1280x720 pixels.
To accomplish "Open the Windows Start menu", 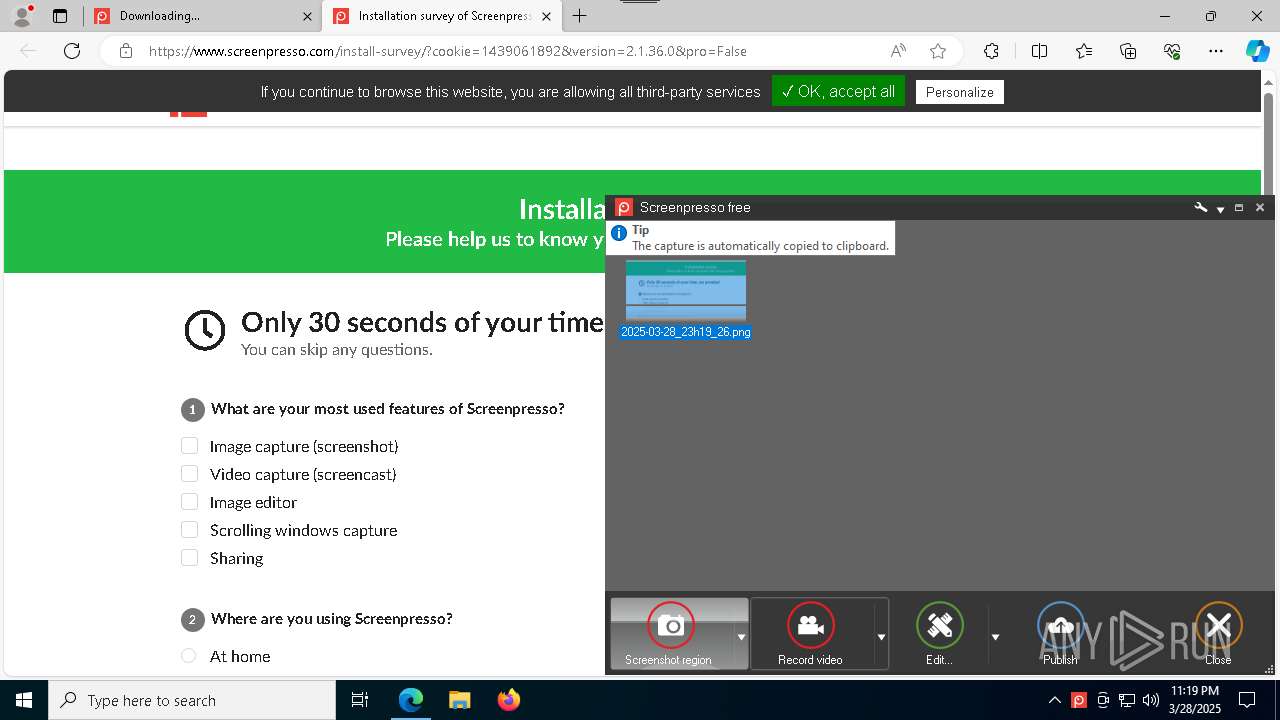I will (24, 700).
